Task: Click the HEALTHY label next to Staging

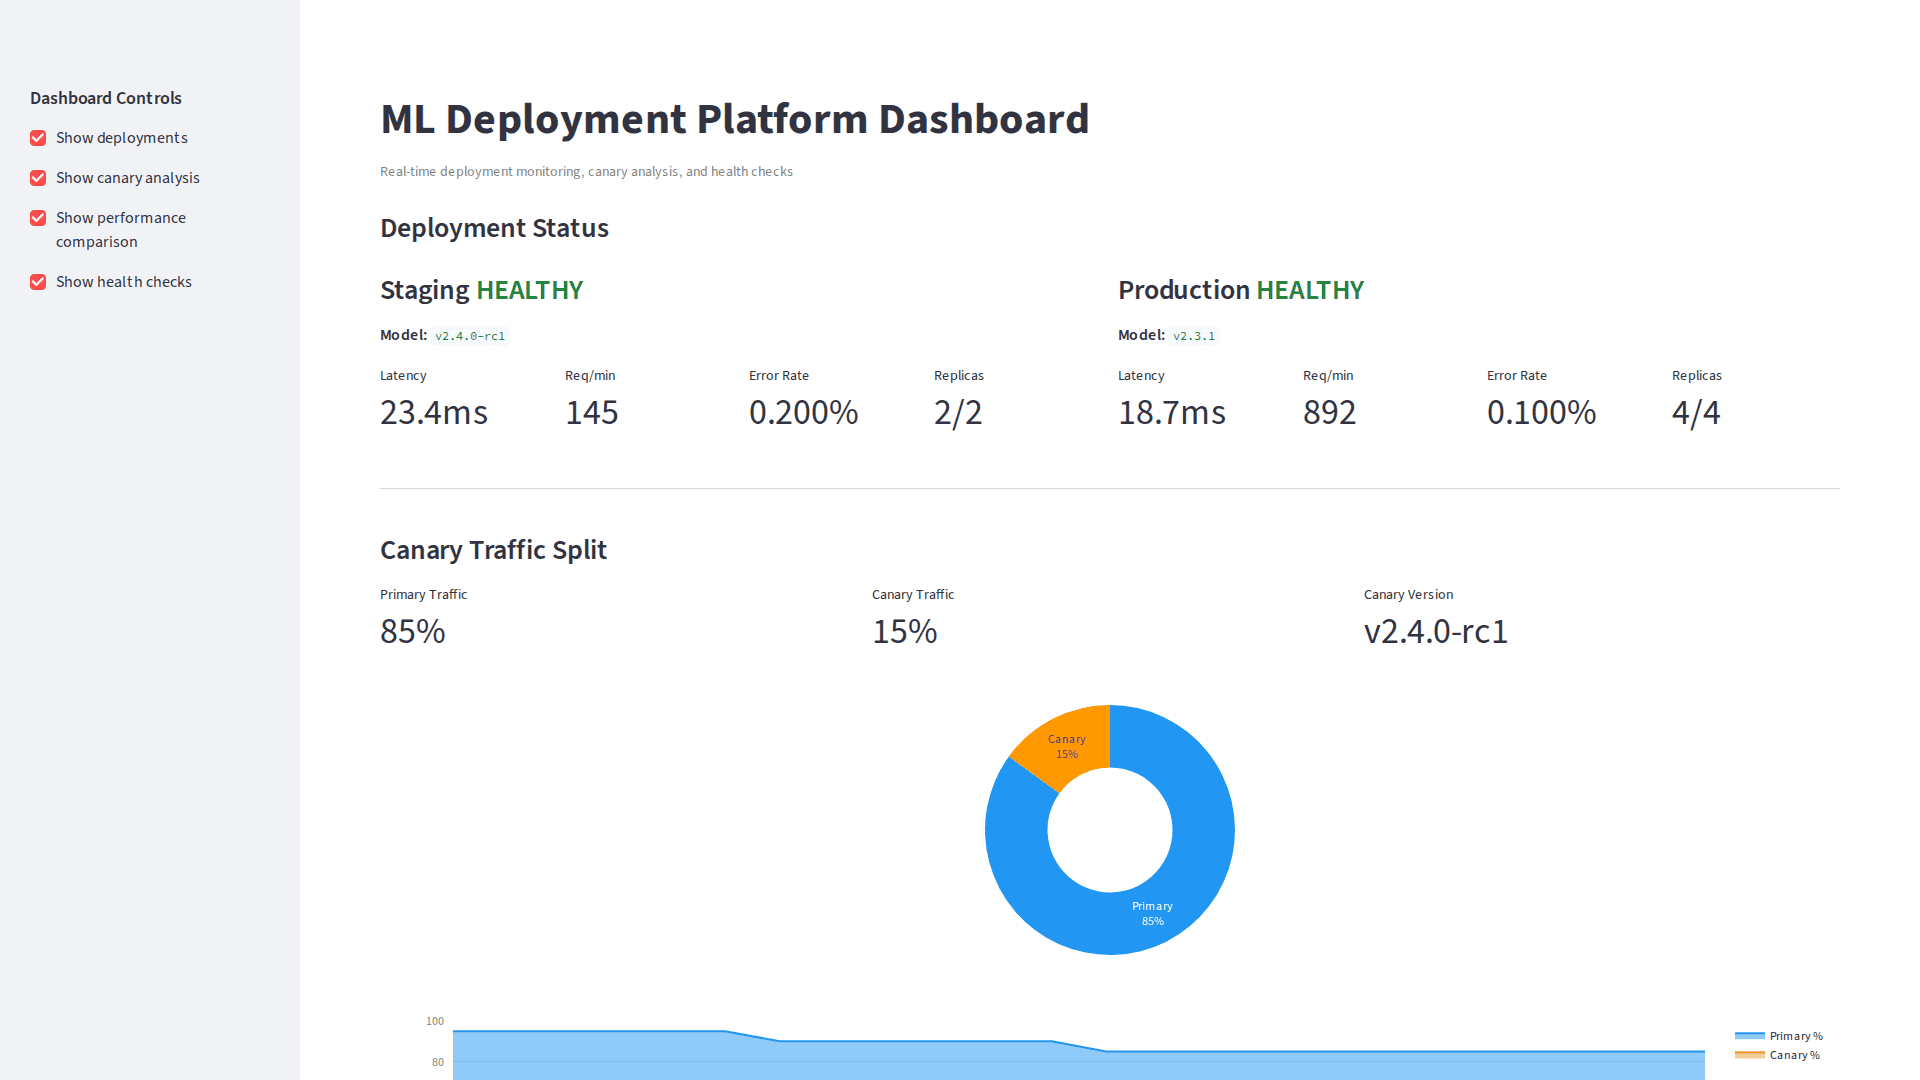Action: click(529, 290)
